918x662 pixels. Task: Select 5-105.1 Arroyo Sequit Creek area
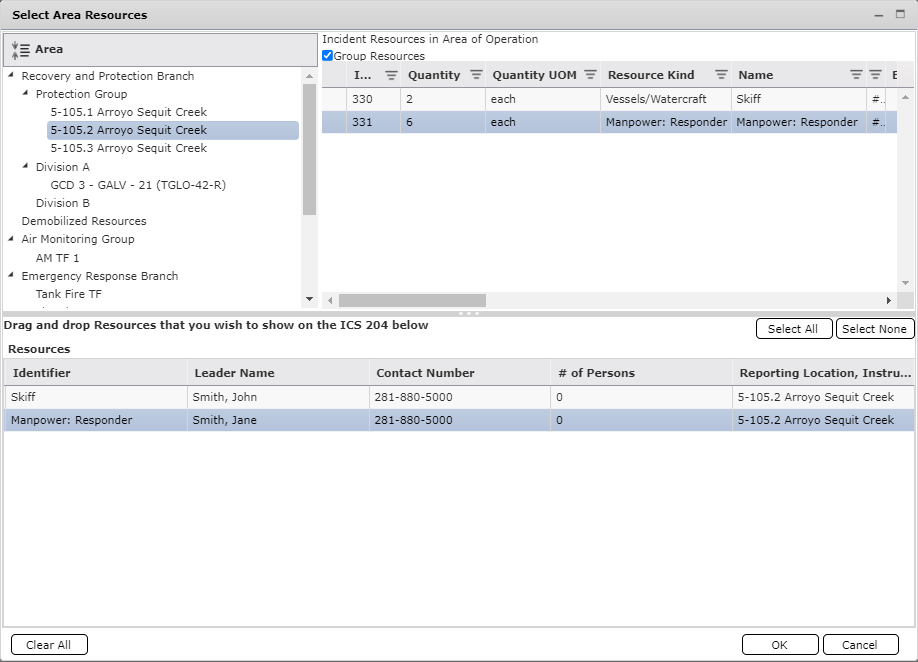(x=128, y=112)
